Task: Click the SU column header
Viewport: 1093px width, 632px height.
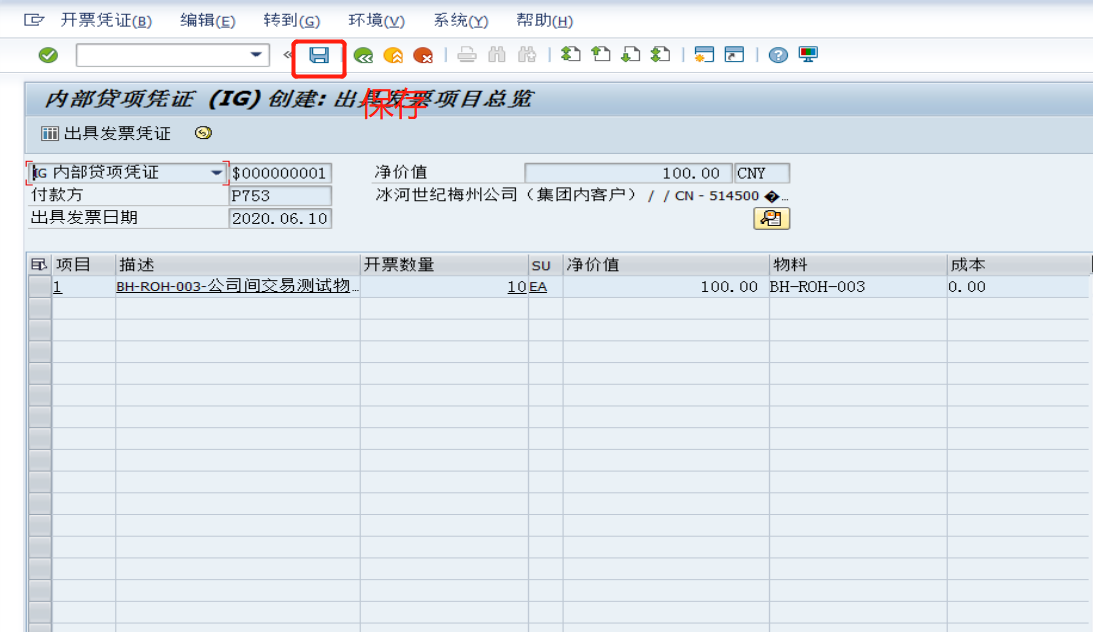Action: [x=546, y=265]
